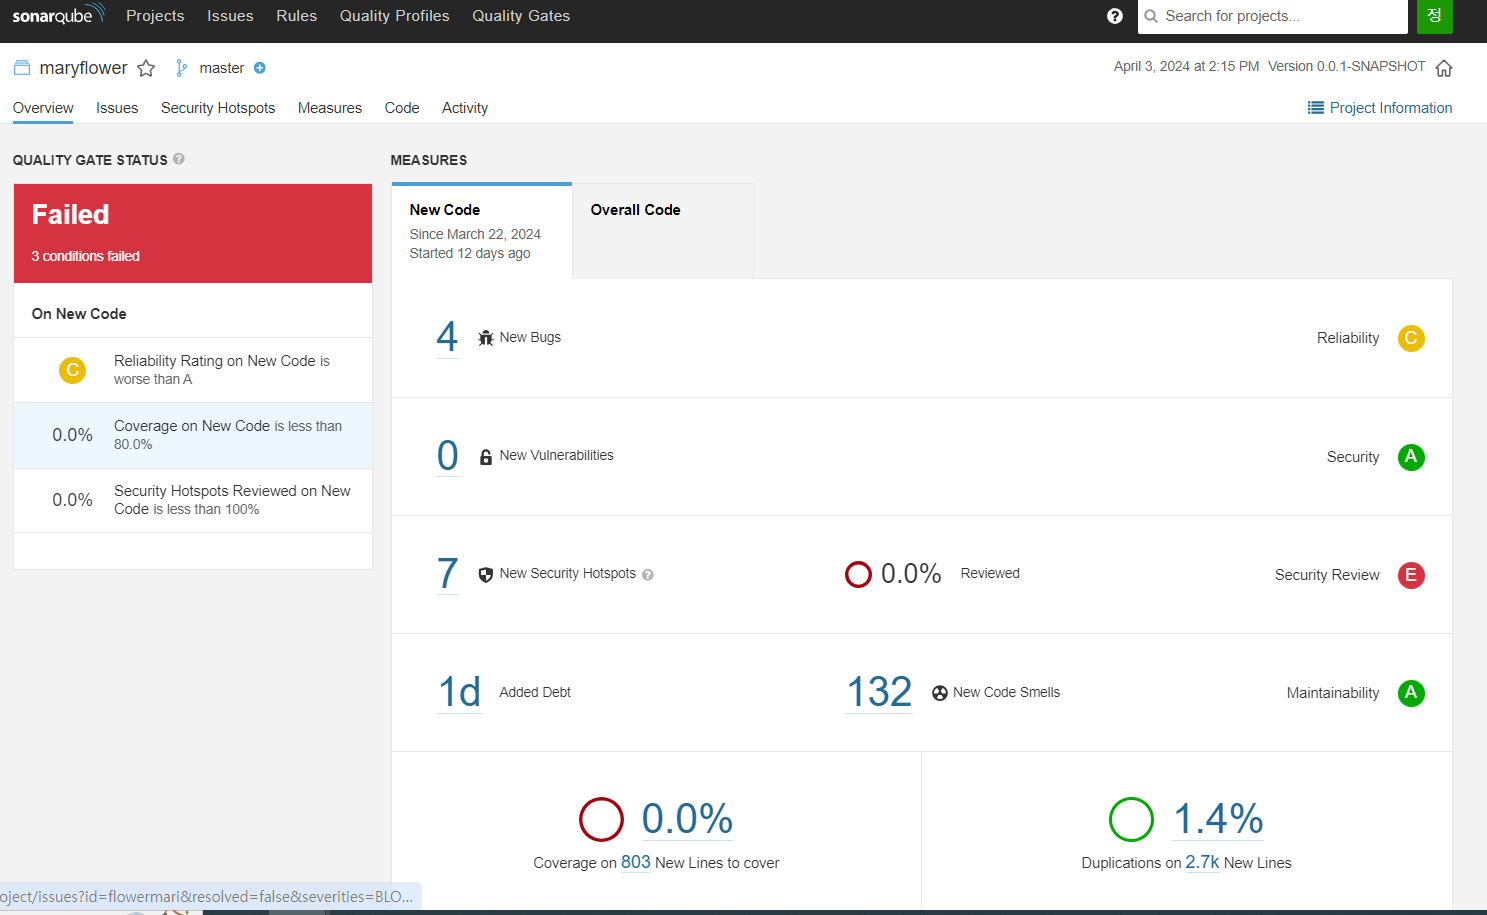Click the Quality Gate Status help icon
The image size is (1487, 915).
click(x=179, y=159)
